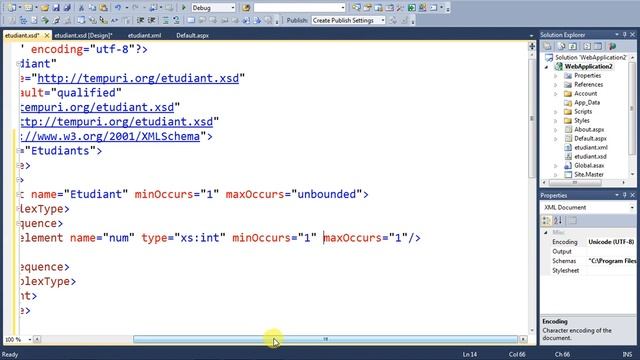Open the Debug configuration dropdown
Viewport: 640px width, 360px height.
pos(233,8)
